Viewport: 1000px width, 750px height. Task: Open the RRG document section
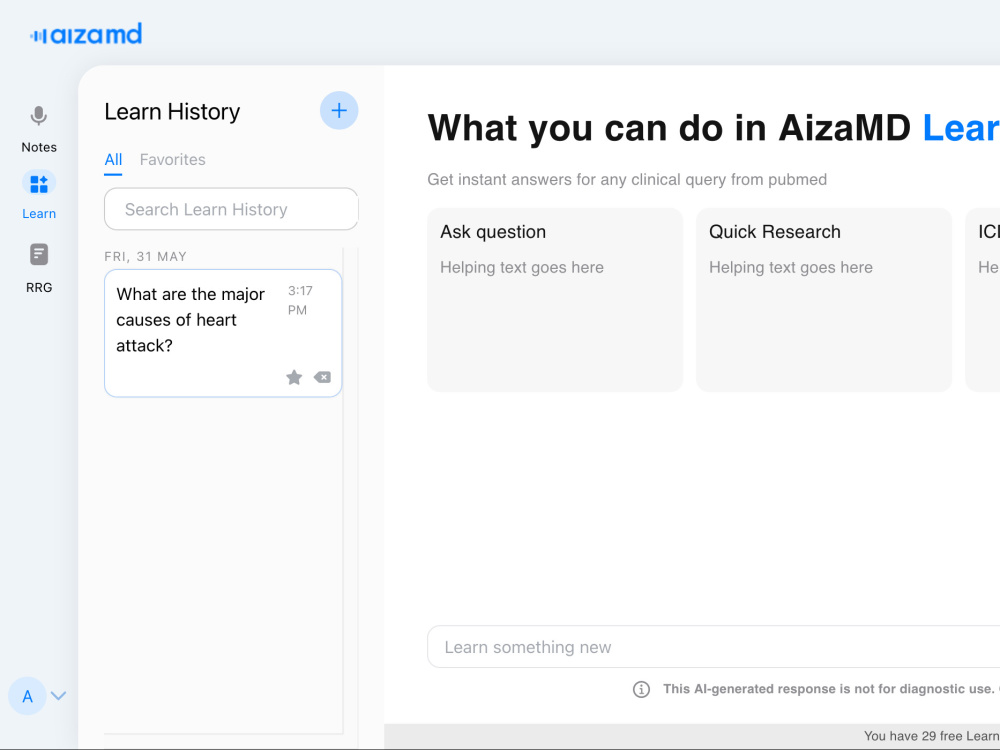pyautogui.click(x=39, y=268)
